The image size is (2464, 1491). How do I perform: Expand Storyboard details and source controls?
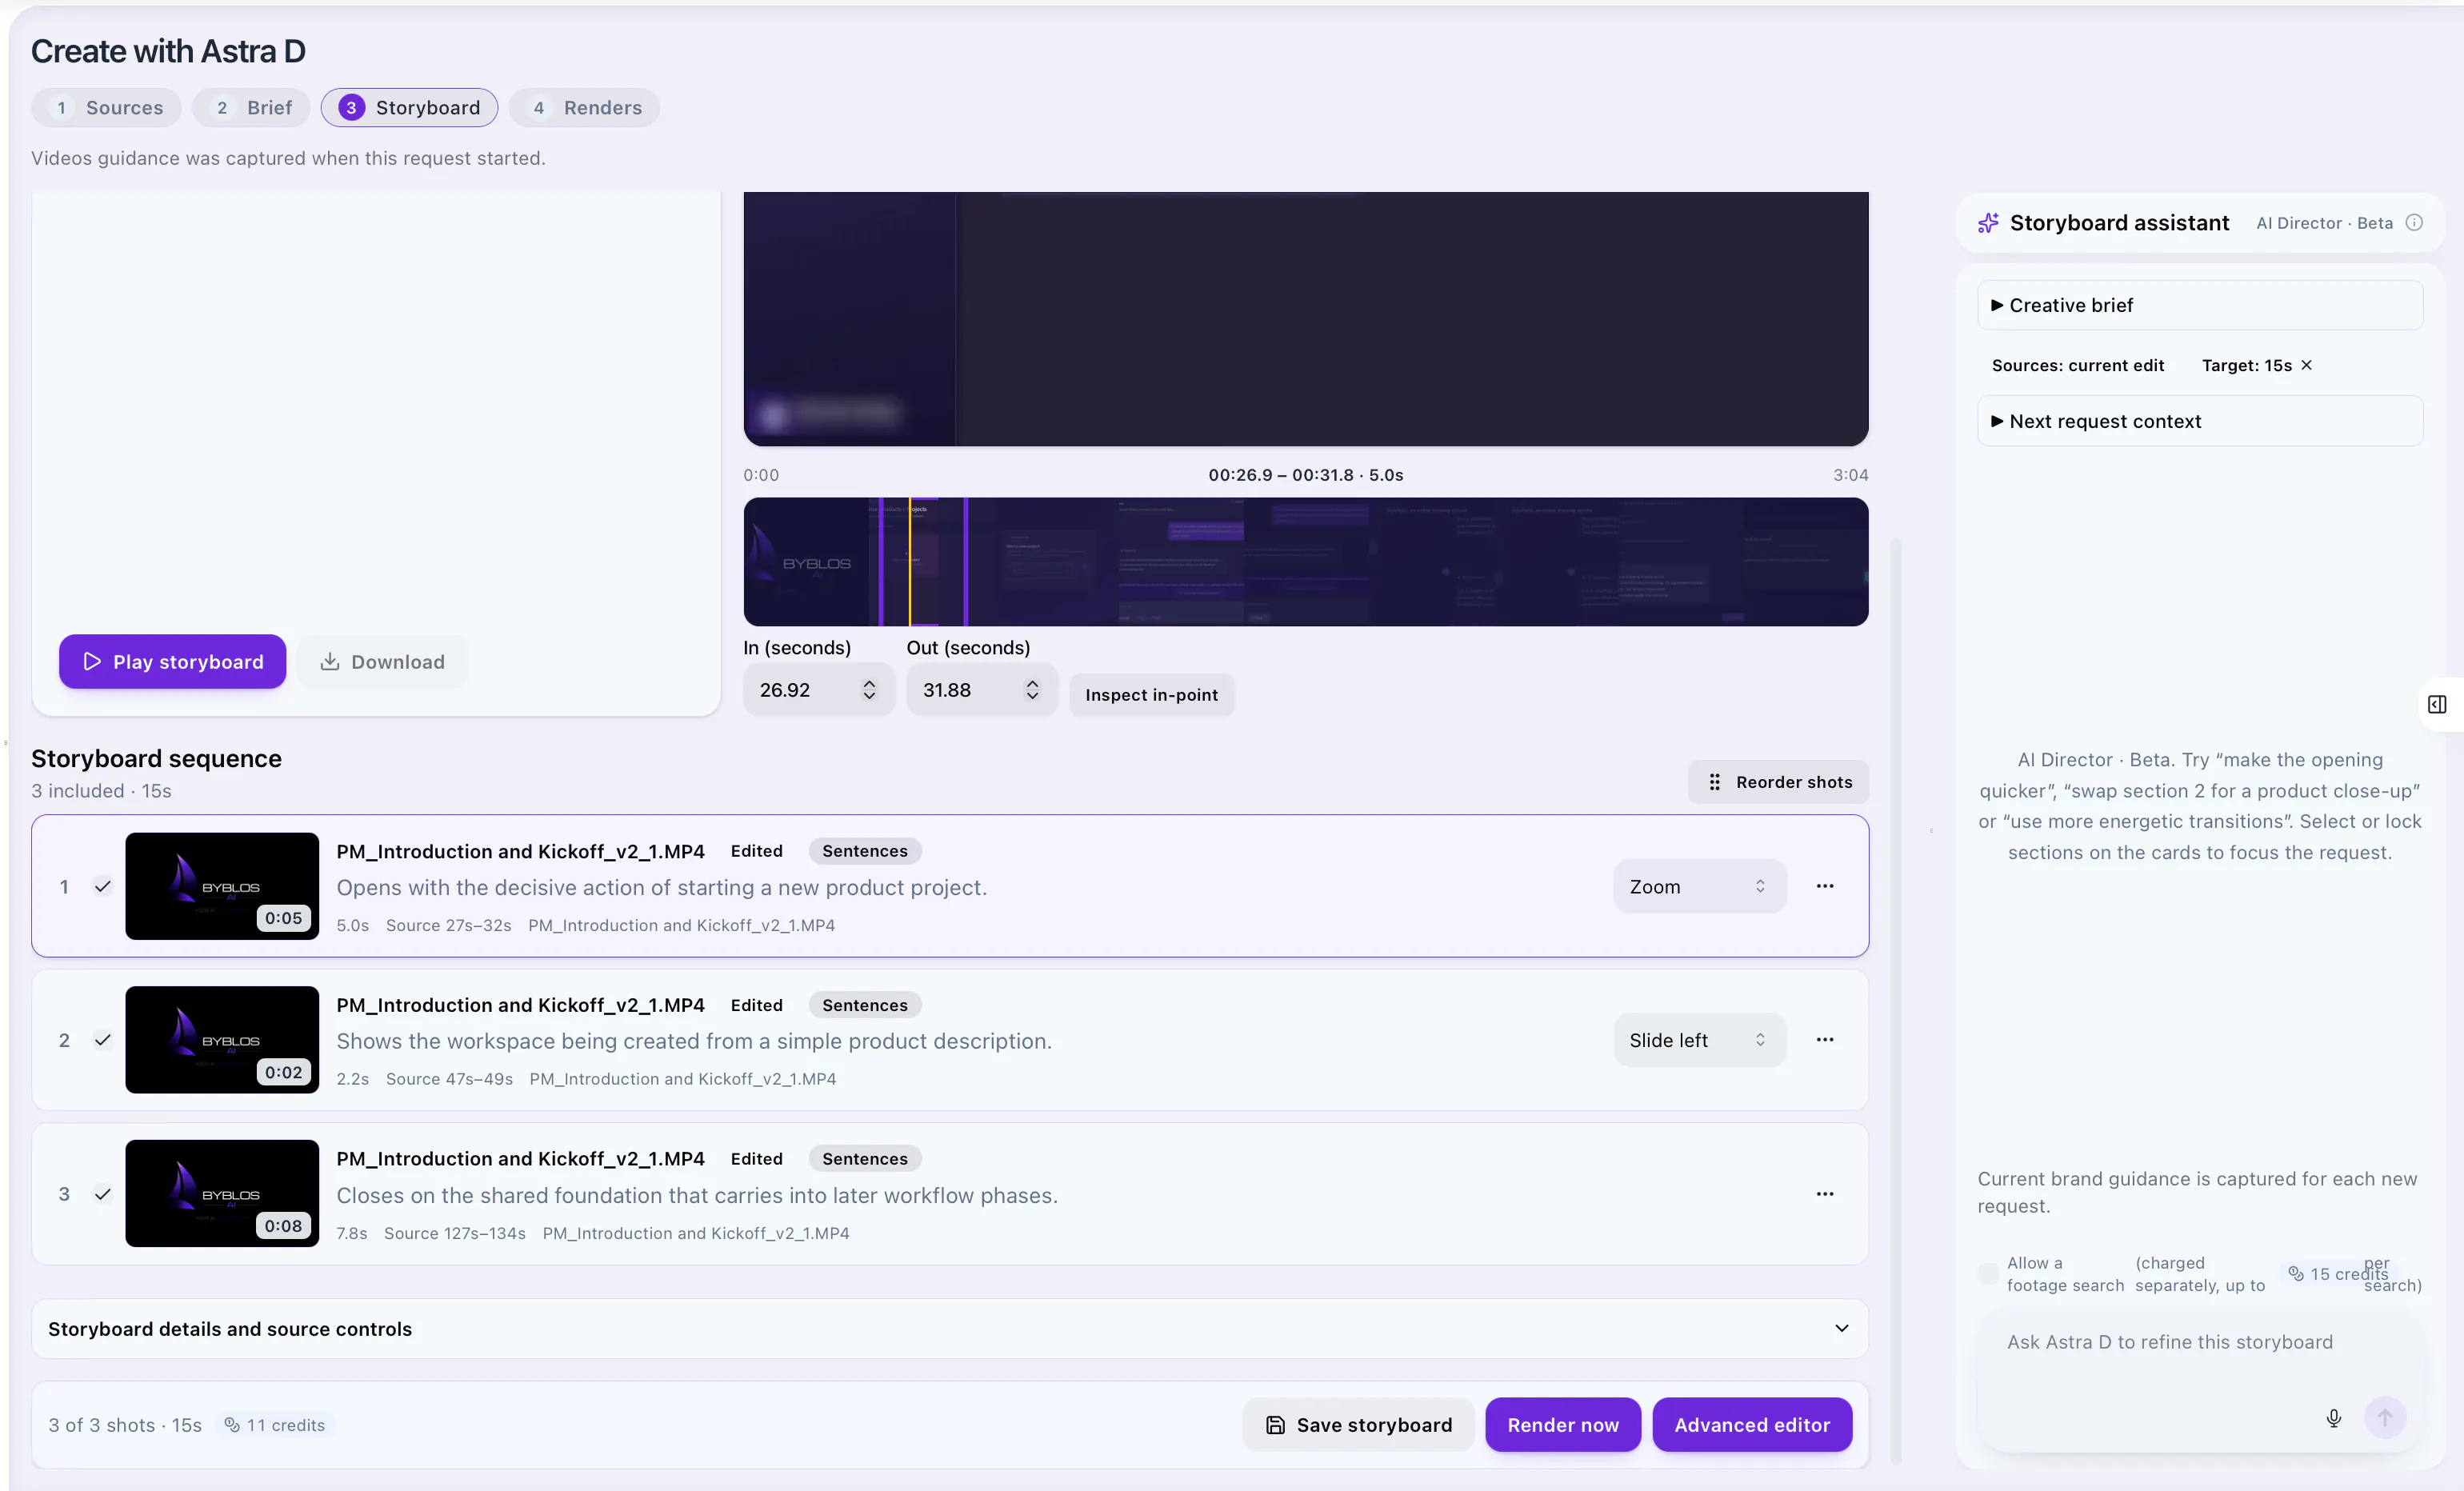(949, 1329)
